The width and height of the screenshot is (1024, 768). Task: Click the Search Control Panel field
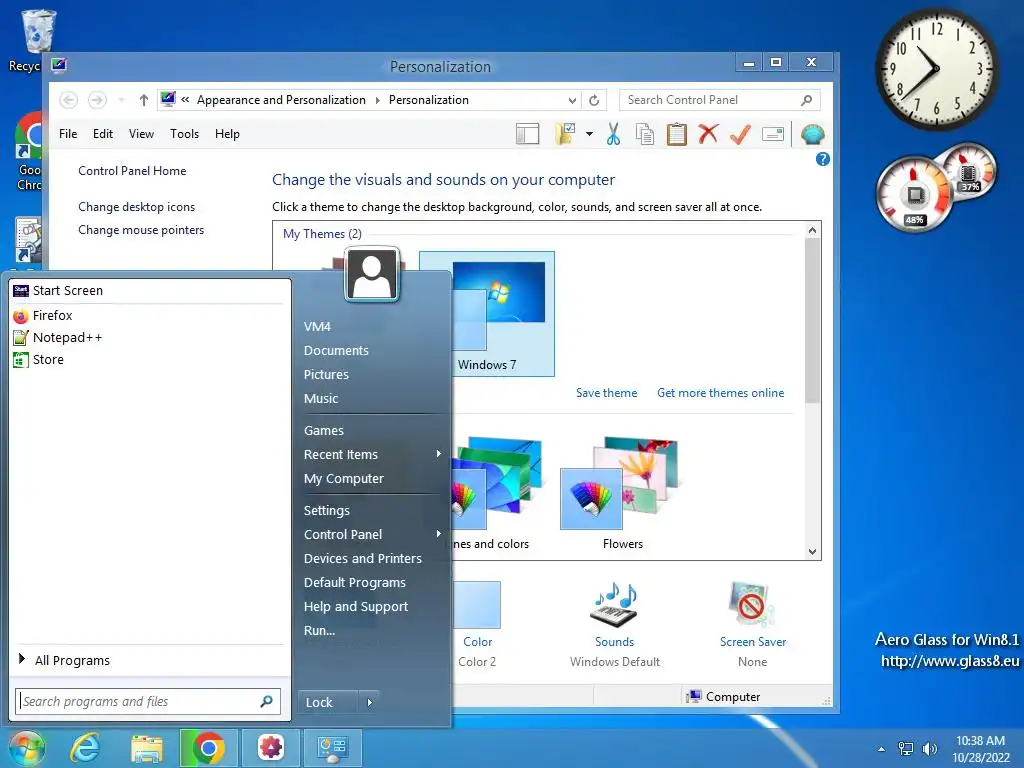[x=719, y=100]
